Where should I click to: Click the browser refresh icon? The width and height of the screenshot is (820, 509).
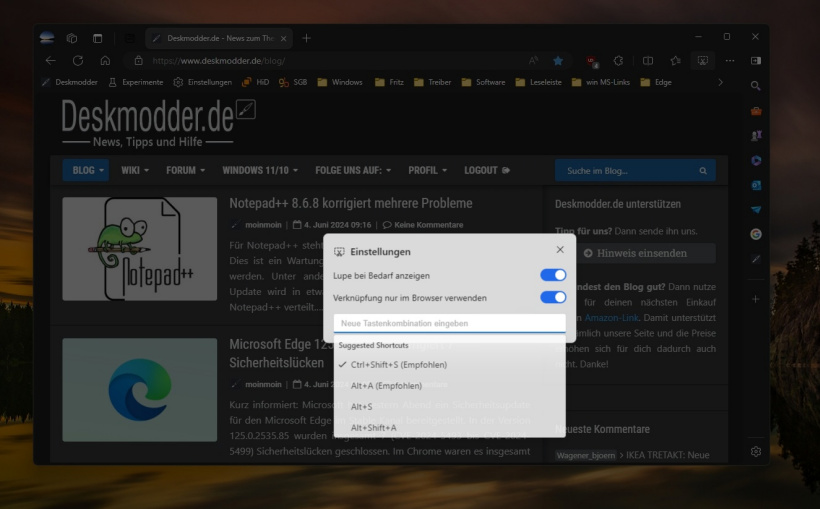point(78,60)
